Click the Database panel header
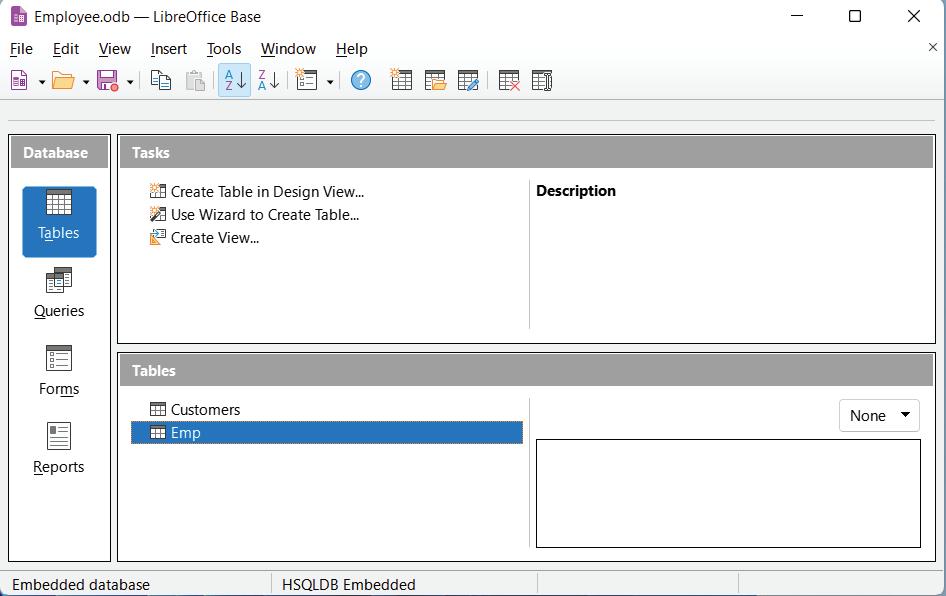 pyautogui.click(x=59, y=153)
